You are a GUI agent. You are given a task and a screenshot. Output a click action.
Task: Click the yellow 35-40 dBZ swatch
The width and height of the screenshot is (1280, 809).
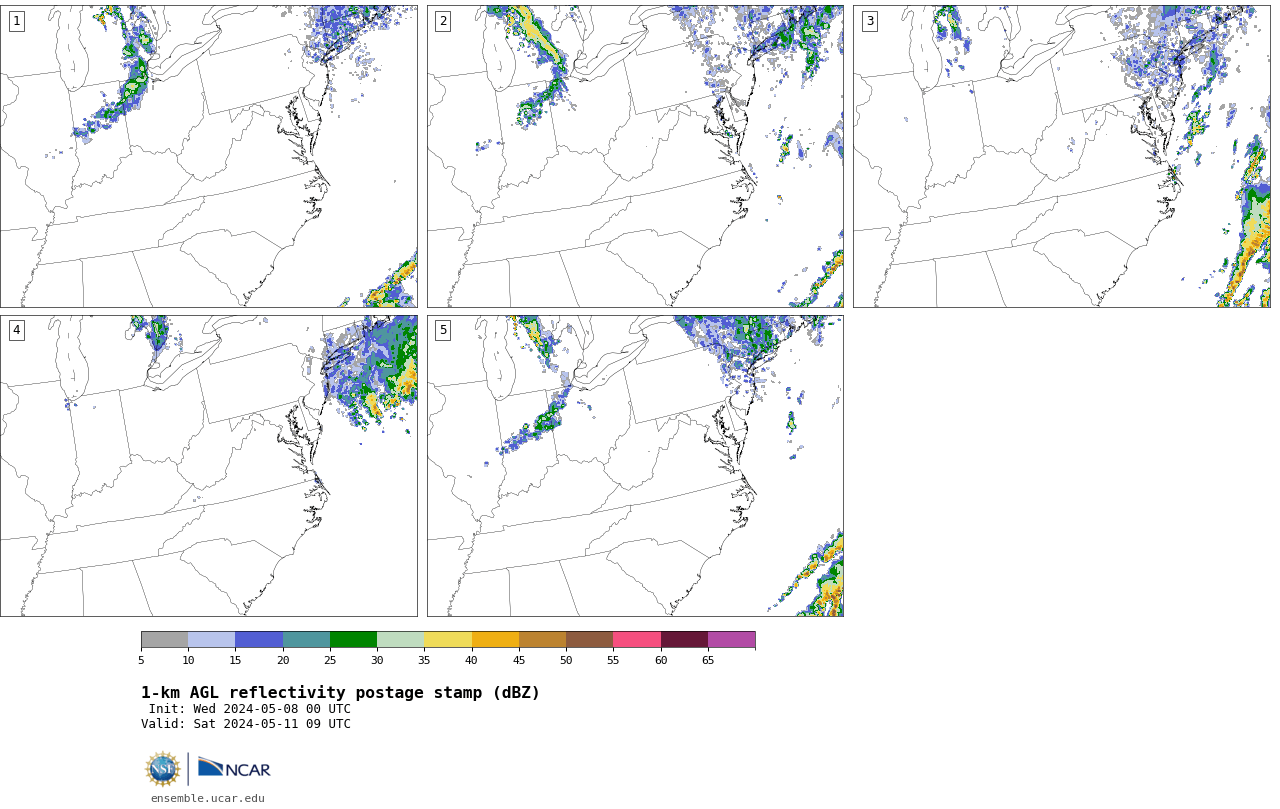[448, 640]
